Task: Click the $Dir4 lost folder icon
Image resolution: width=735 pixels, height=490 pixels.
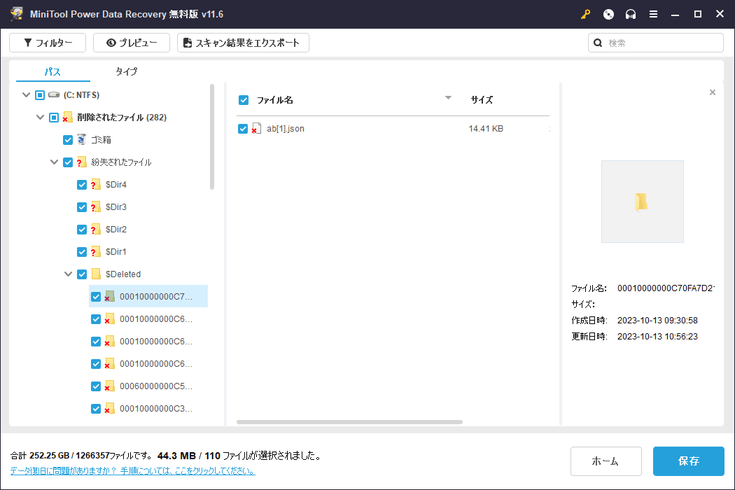Action: pyautogui.click(x=96, y=185)
